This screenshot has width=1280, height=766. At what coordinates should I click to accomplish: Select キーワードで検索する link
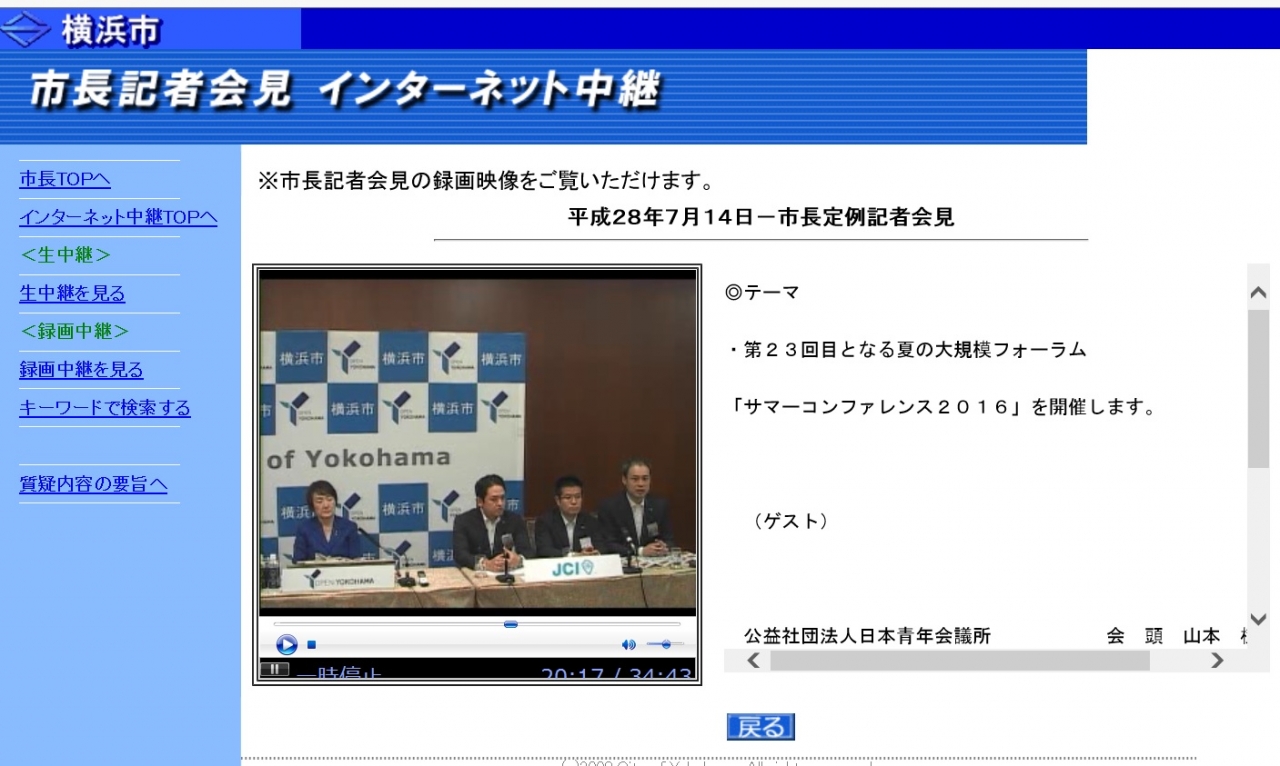click(x=105, y=408)
